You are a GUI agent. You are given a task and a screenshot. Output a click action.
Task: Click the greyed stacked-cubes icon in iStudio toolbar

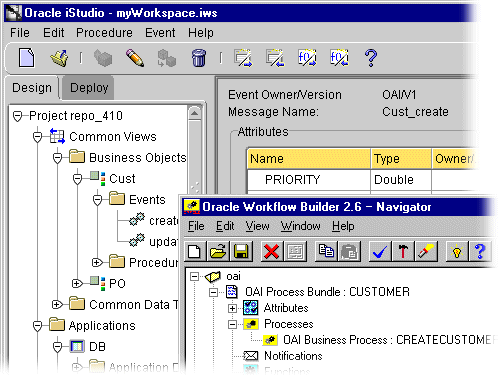point(167,58)
